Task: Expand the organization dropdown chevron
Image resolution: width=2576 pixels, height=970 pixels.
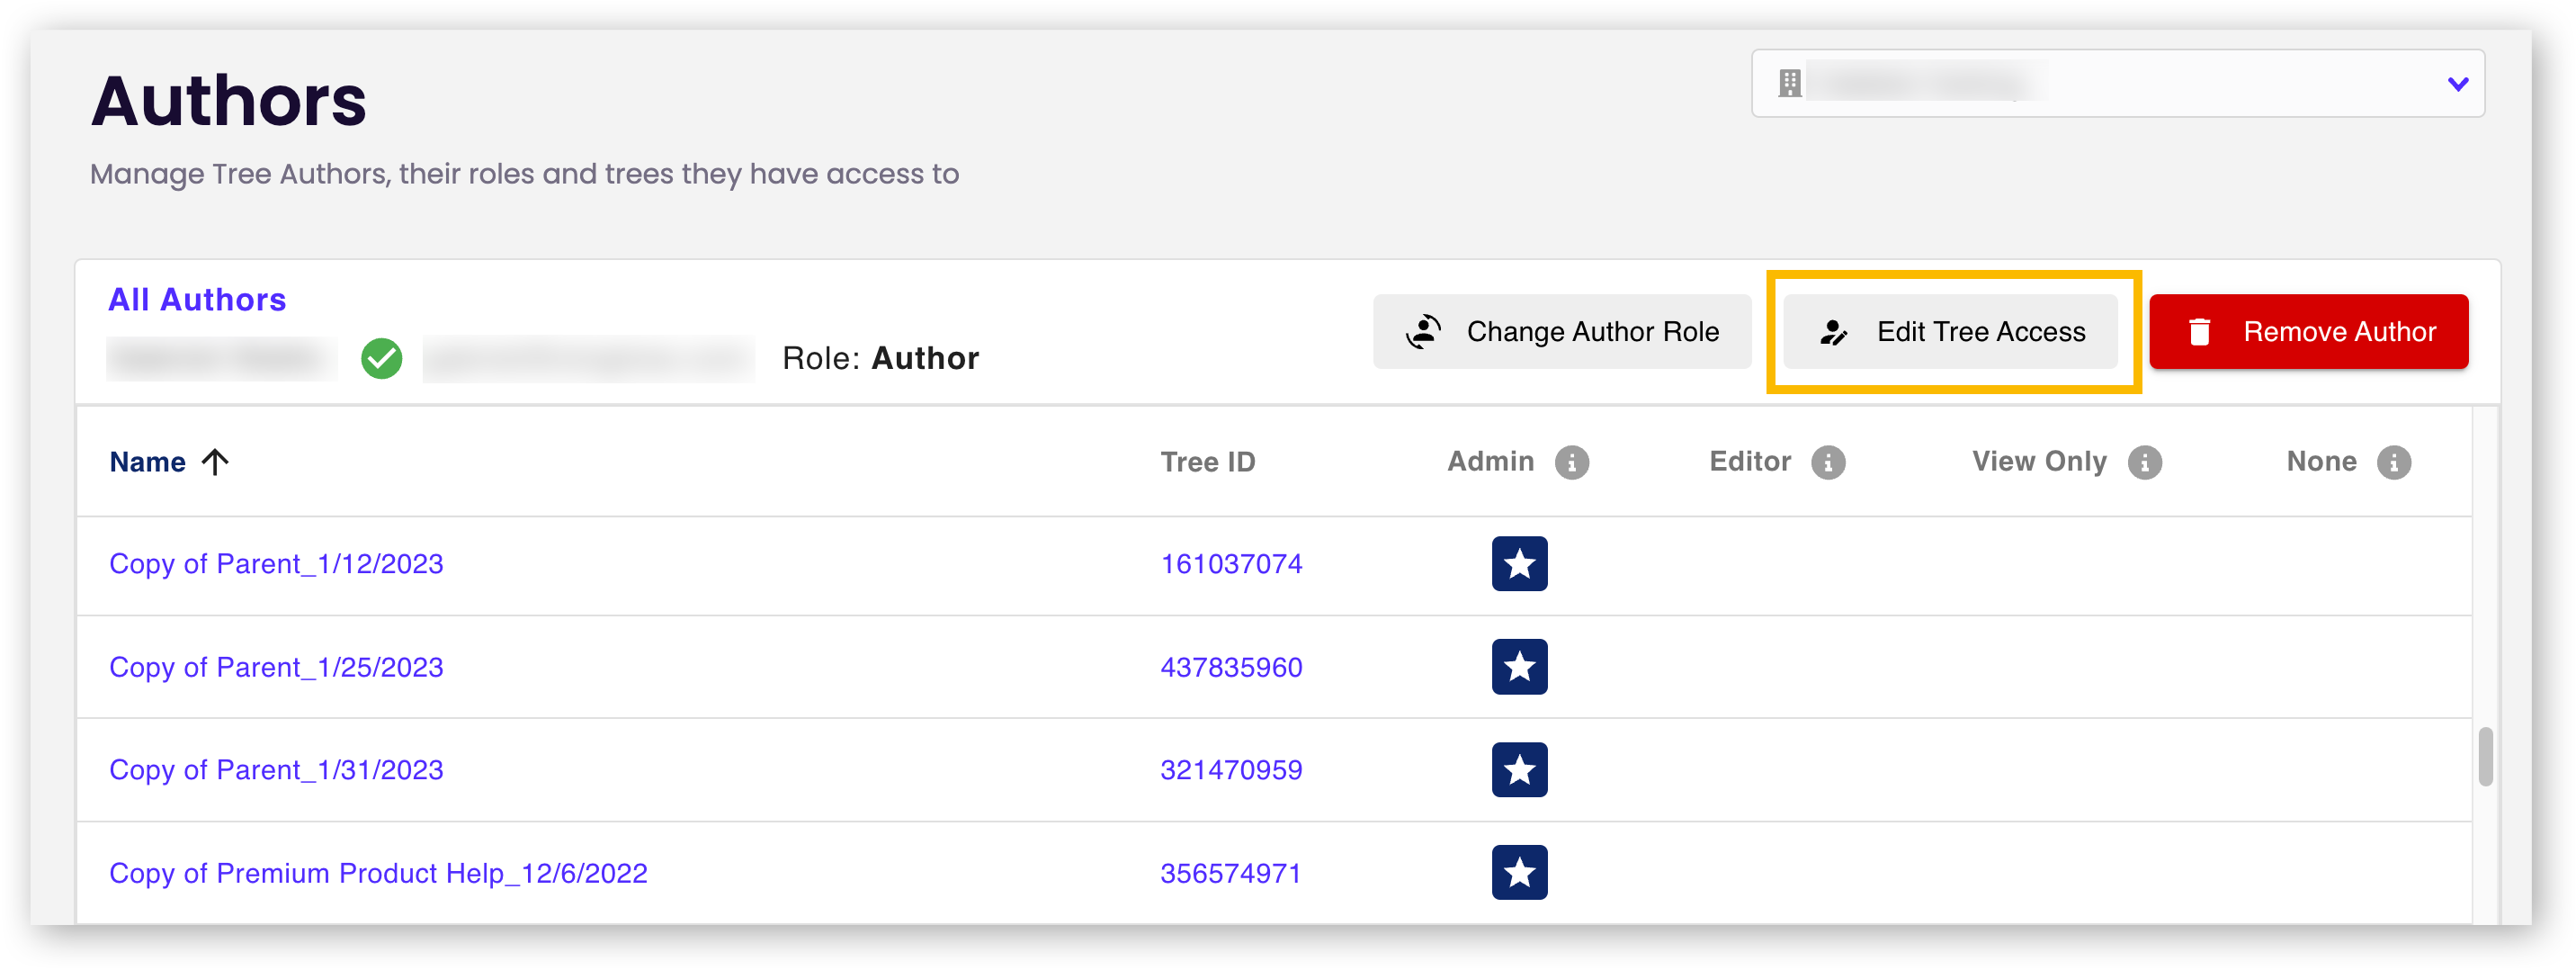Action: coord(2457,84)
